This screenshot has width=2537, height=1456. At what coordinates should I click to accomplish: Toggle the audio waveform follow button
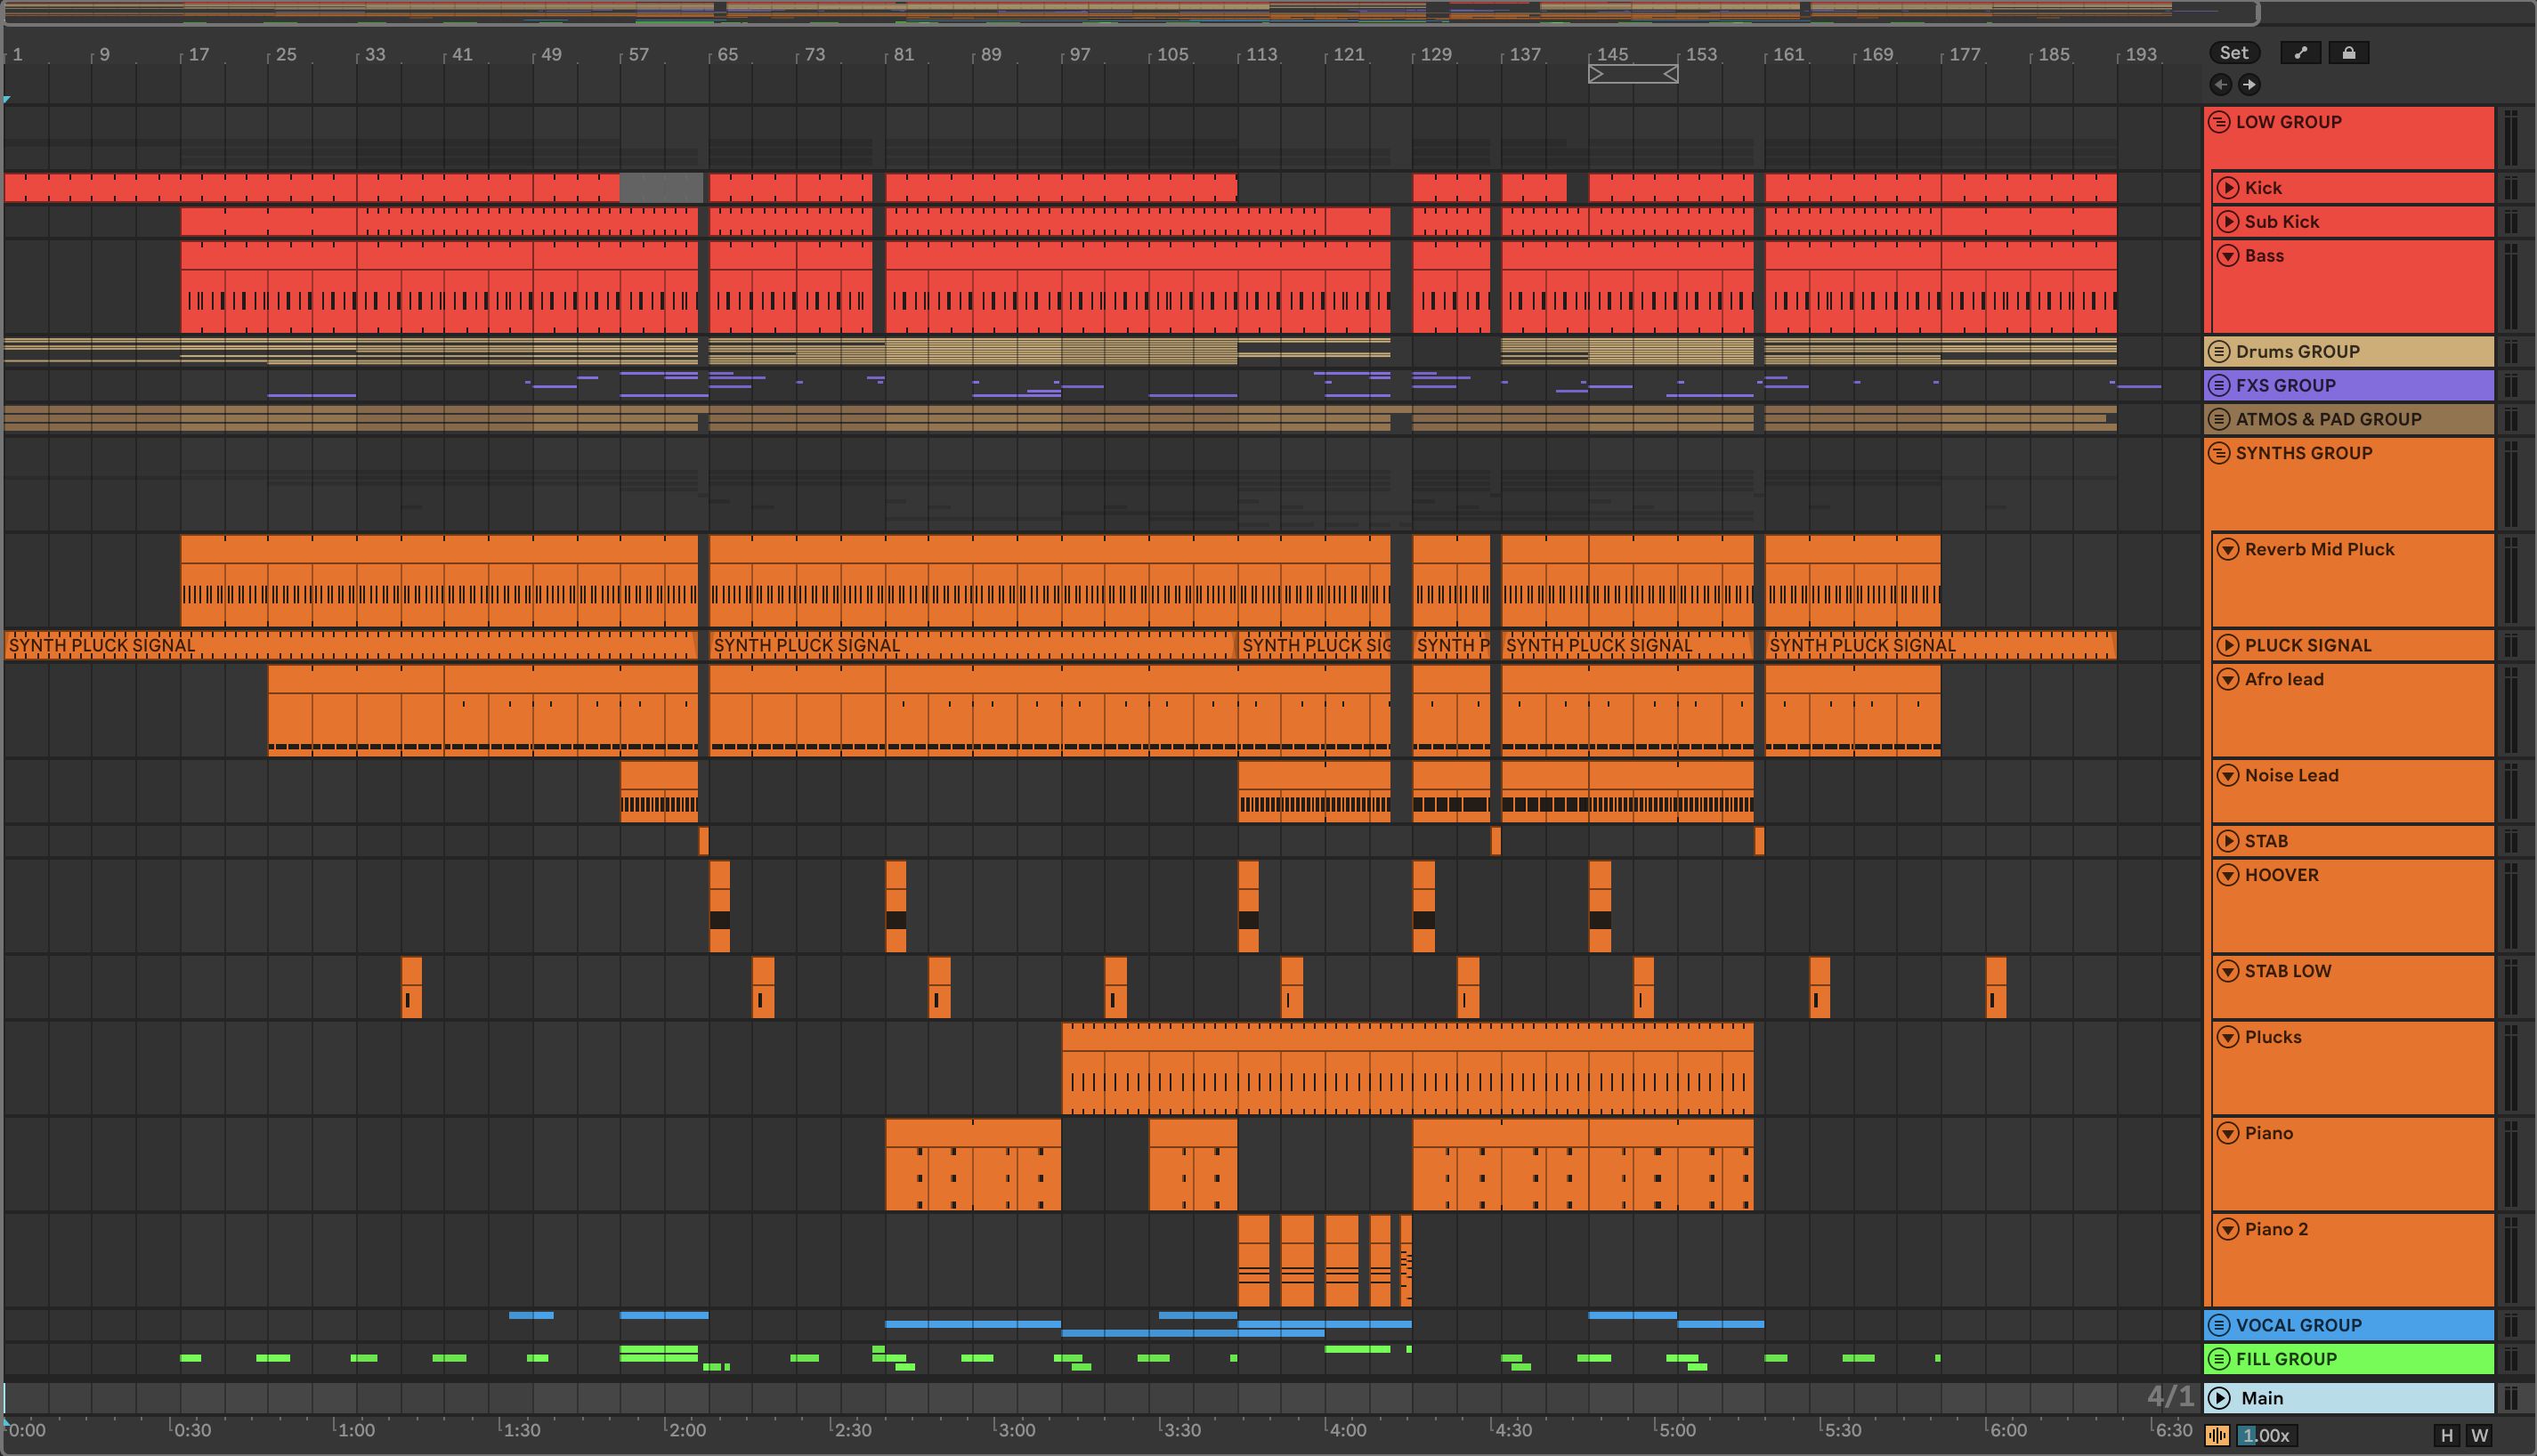pos(2217,1436)
